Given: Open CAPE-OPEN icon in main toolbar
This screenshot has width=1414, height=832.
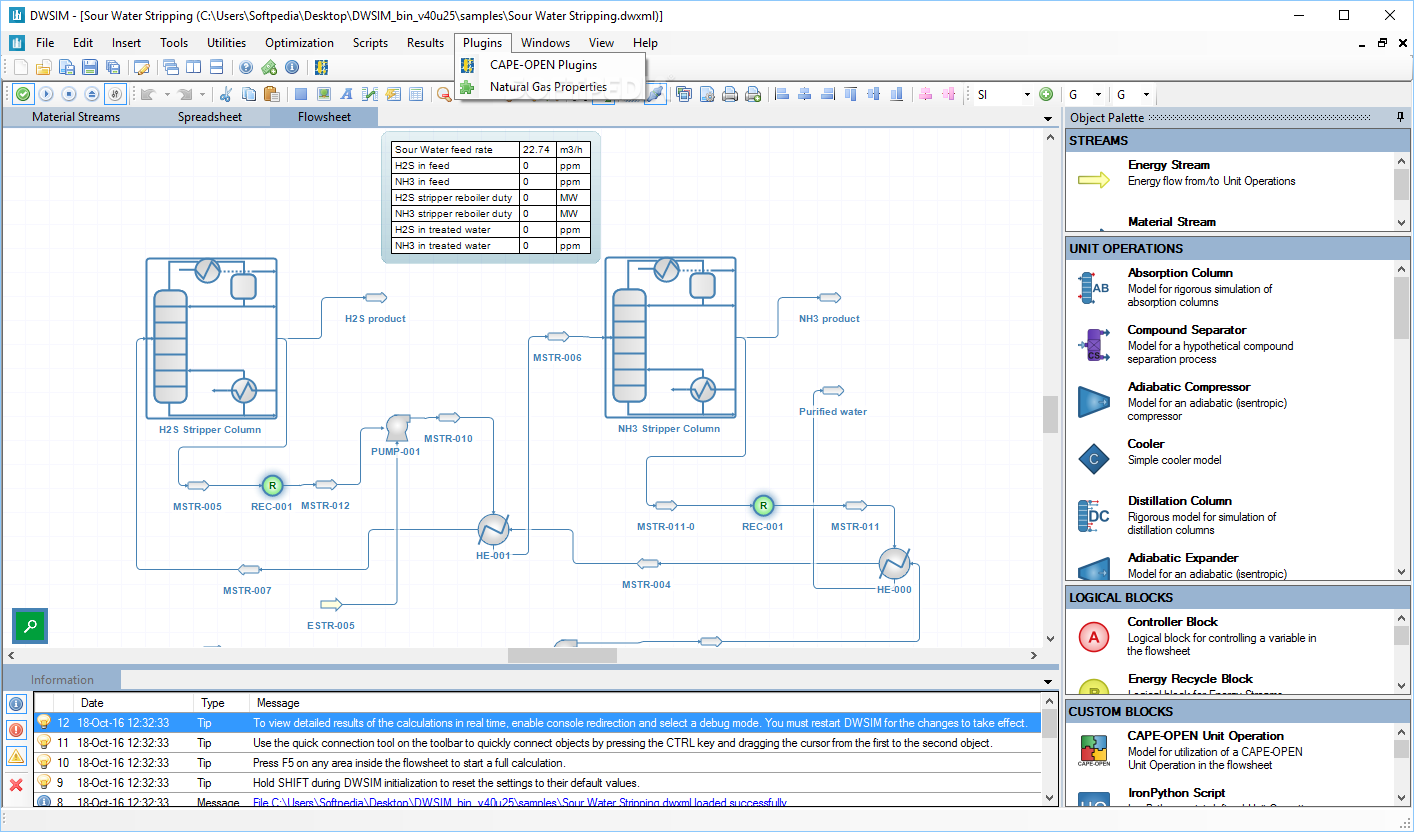Looking at the screenshot, I should 321,67.
